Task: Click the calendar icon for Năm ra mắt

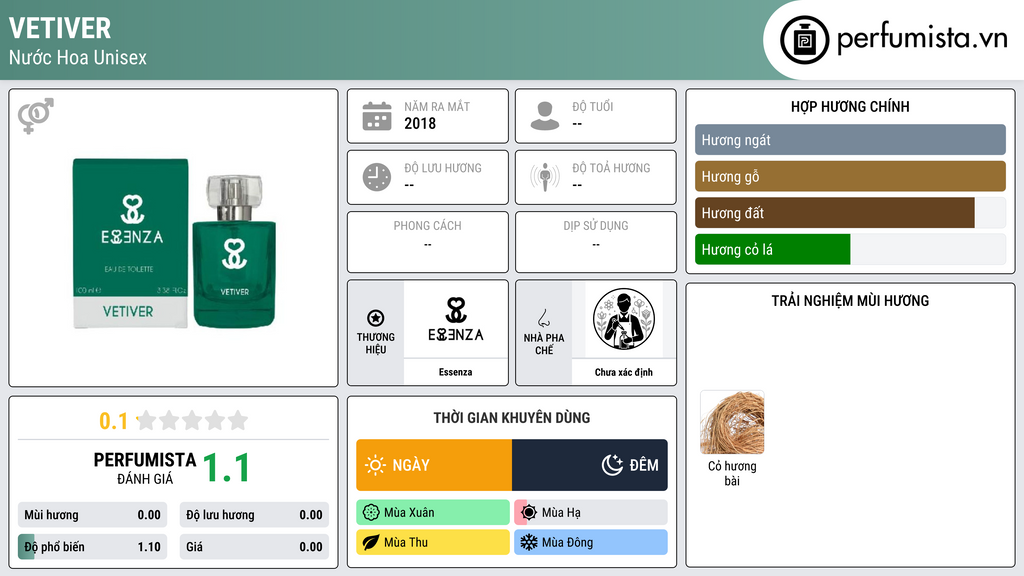Action: 377,116
